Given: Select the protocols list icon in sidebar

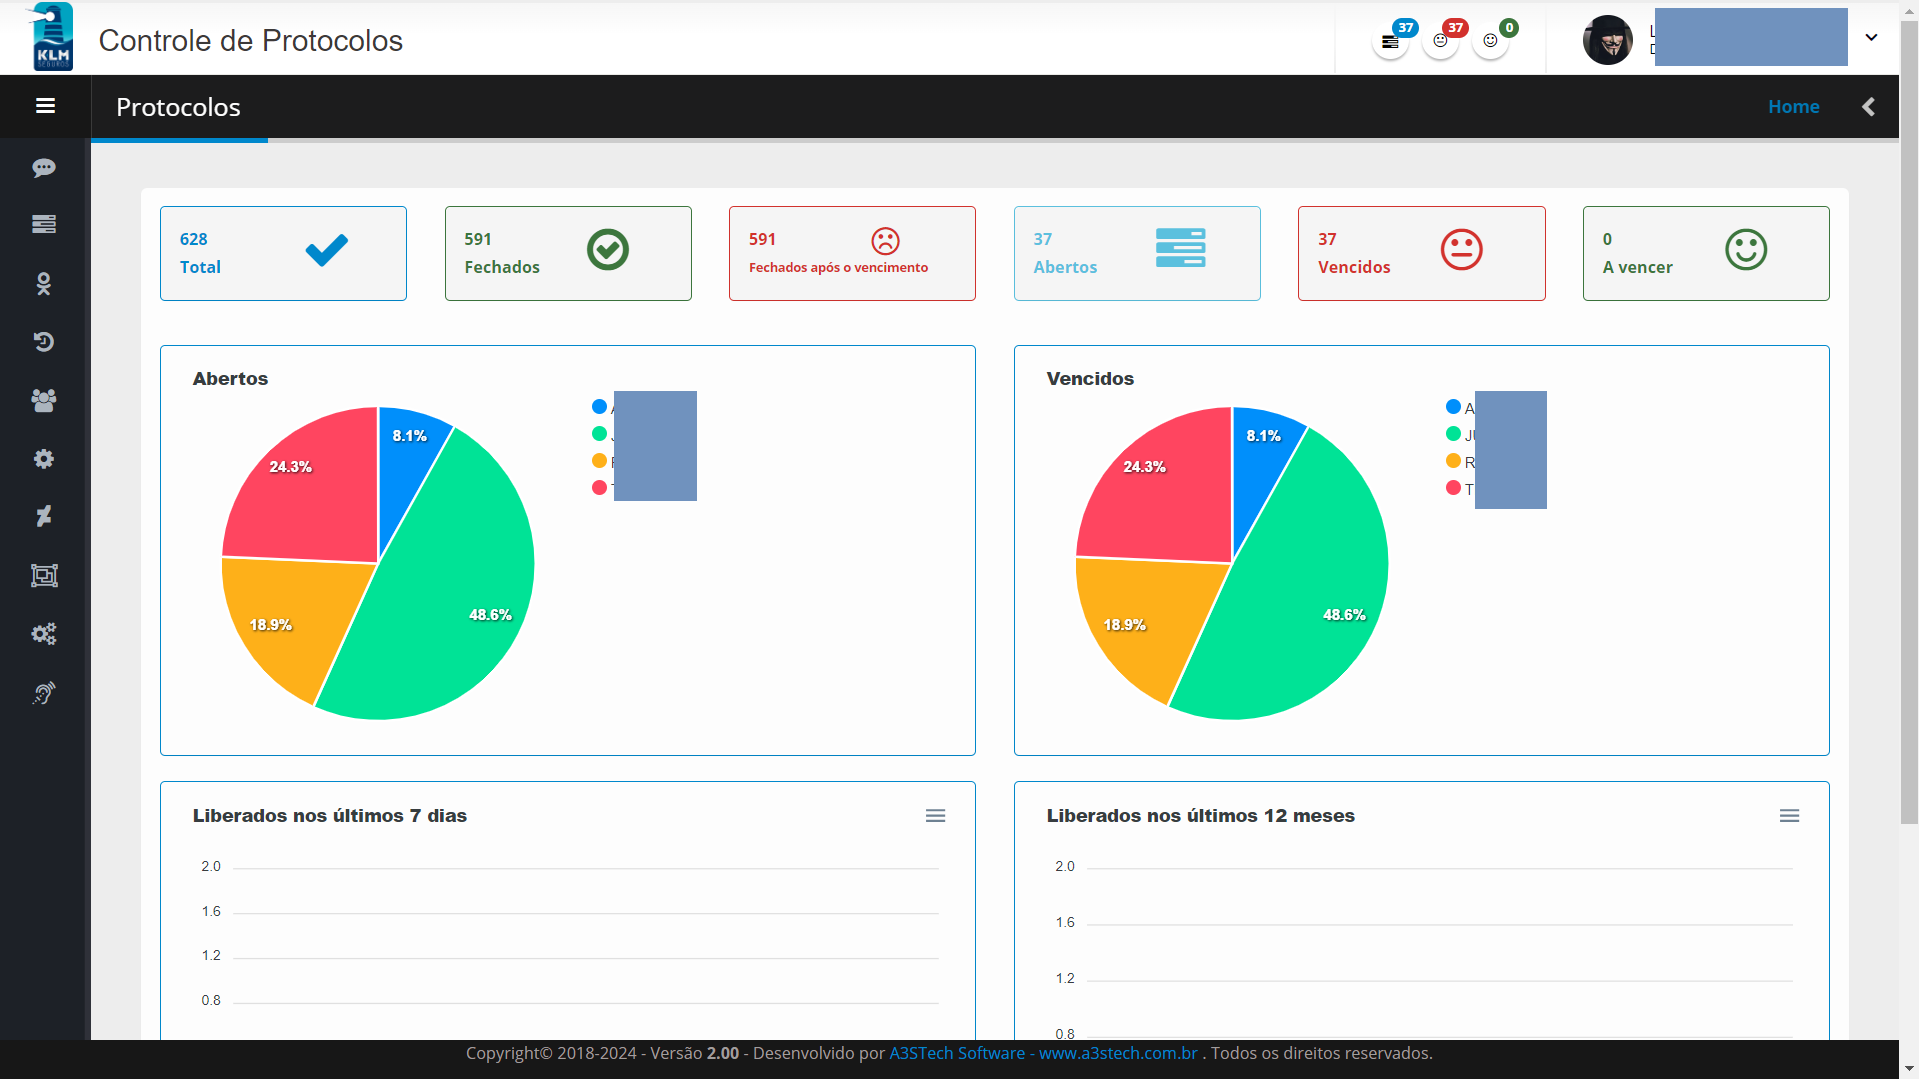Looking at the screenshot, I should (x=44, y=224).
